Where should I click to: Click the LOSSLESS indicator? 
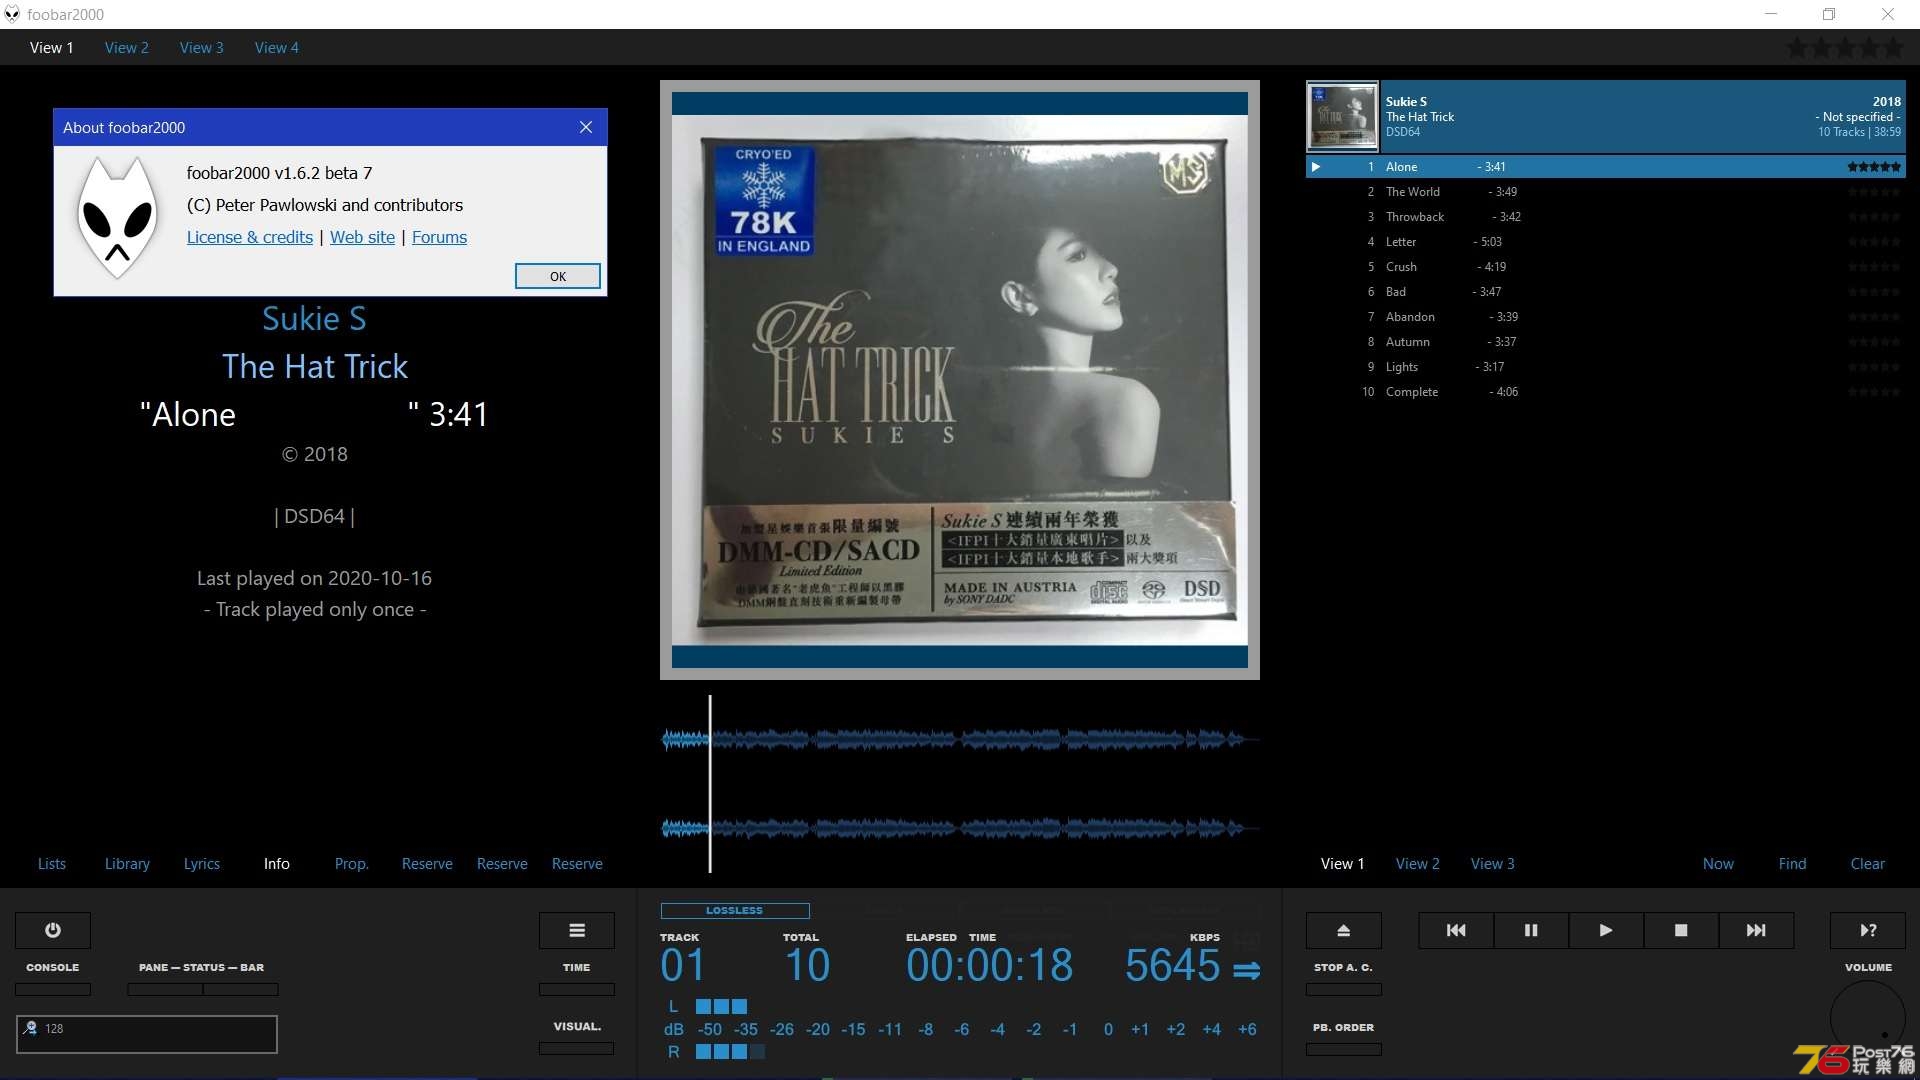click(735, 911)
